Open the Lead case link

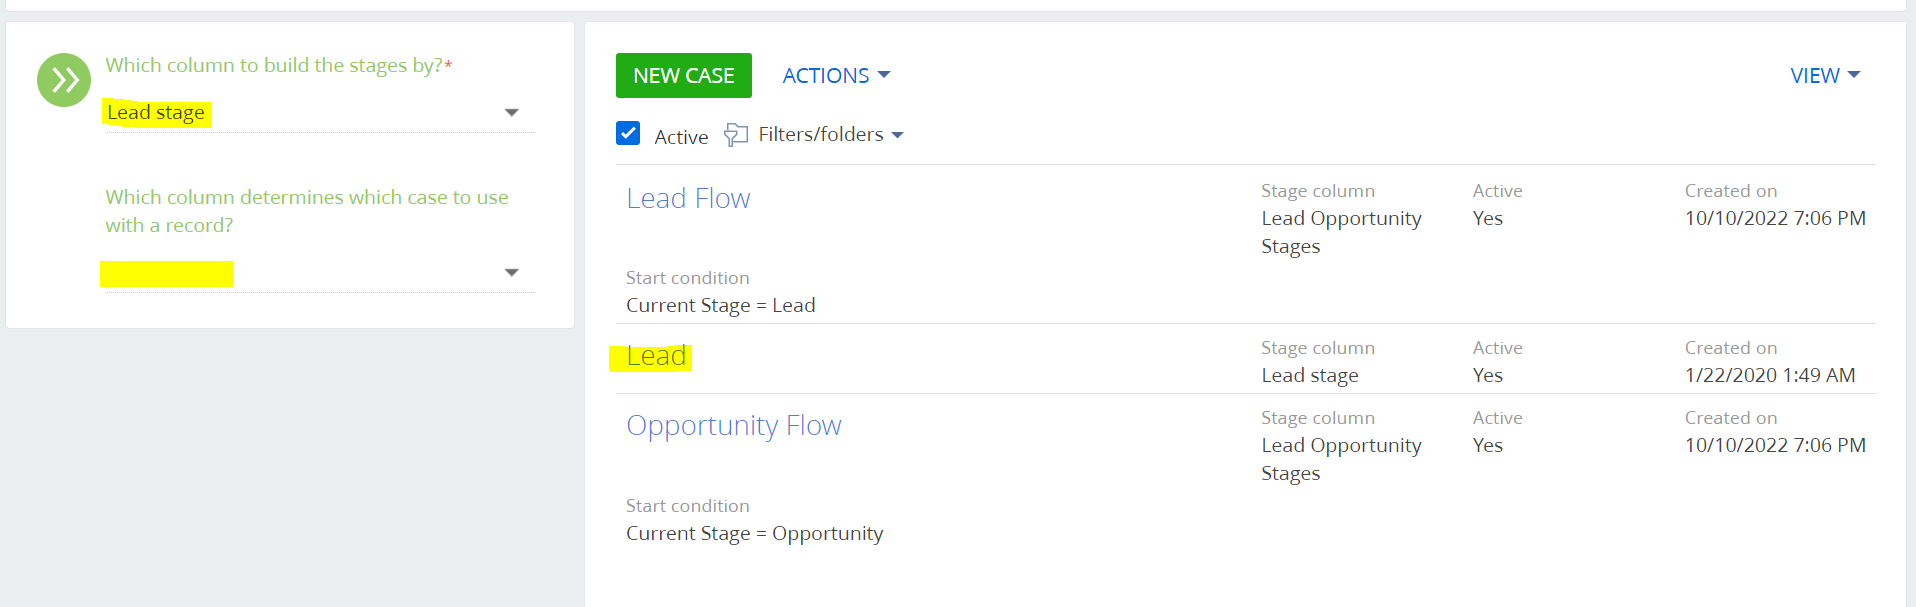point(656,356)
